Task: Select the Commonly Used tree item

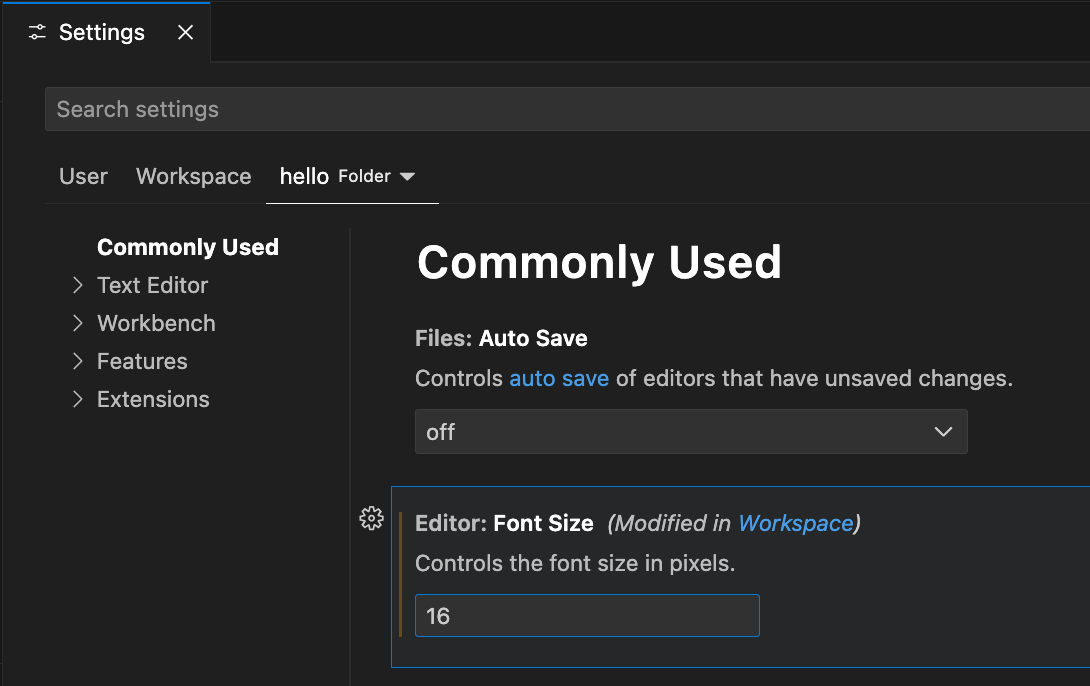Action: pyautogui.click(x=187, y=247)
